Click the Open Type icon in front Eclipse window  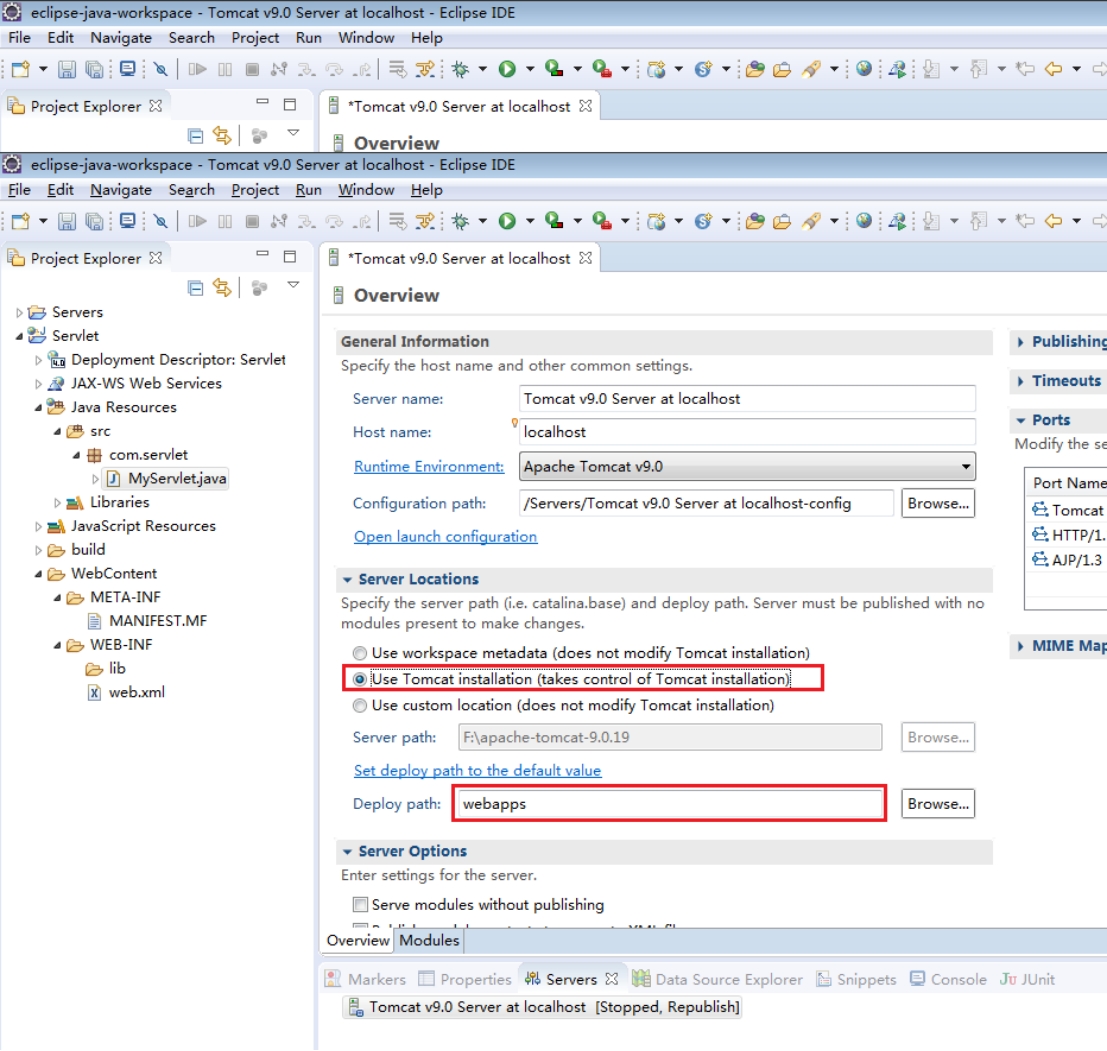[755, 222]
